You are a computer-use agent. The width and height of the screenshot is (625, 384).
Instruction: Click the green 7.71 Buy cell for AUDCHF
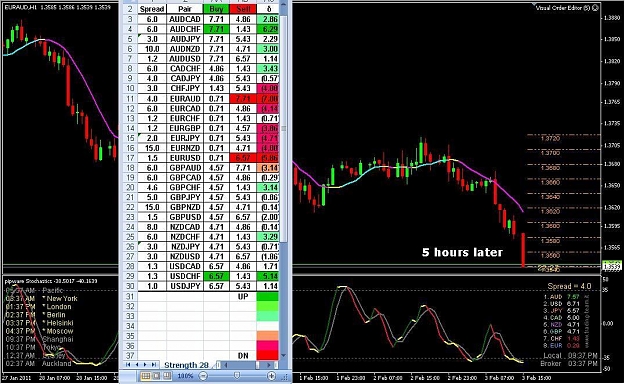point(216,29)
